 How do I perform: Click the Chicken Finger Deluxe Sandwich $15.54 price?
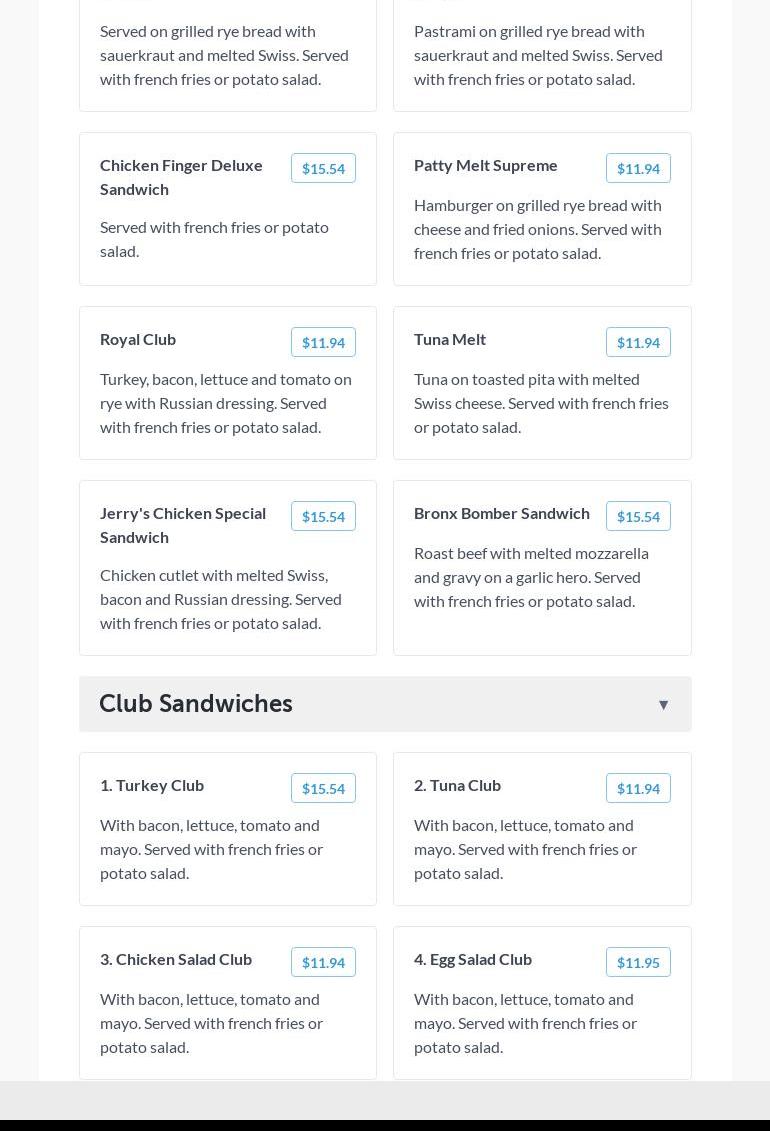(323, 168)
